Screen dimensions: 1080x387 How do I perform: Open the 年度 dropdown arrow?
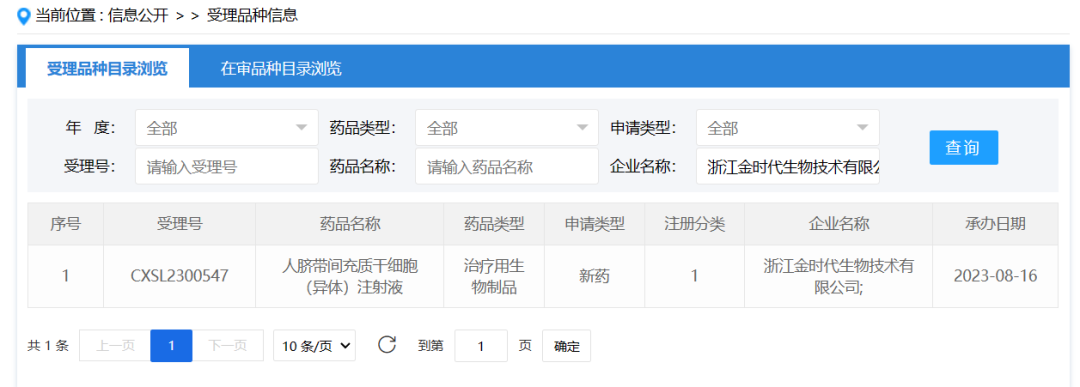coord(301,128)
